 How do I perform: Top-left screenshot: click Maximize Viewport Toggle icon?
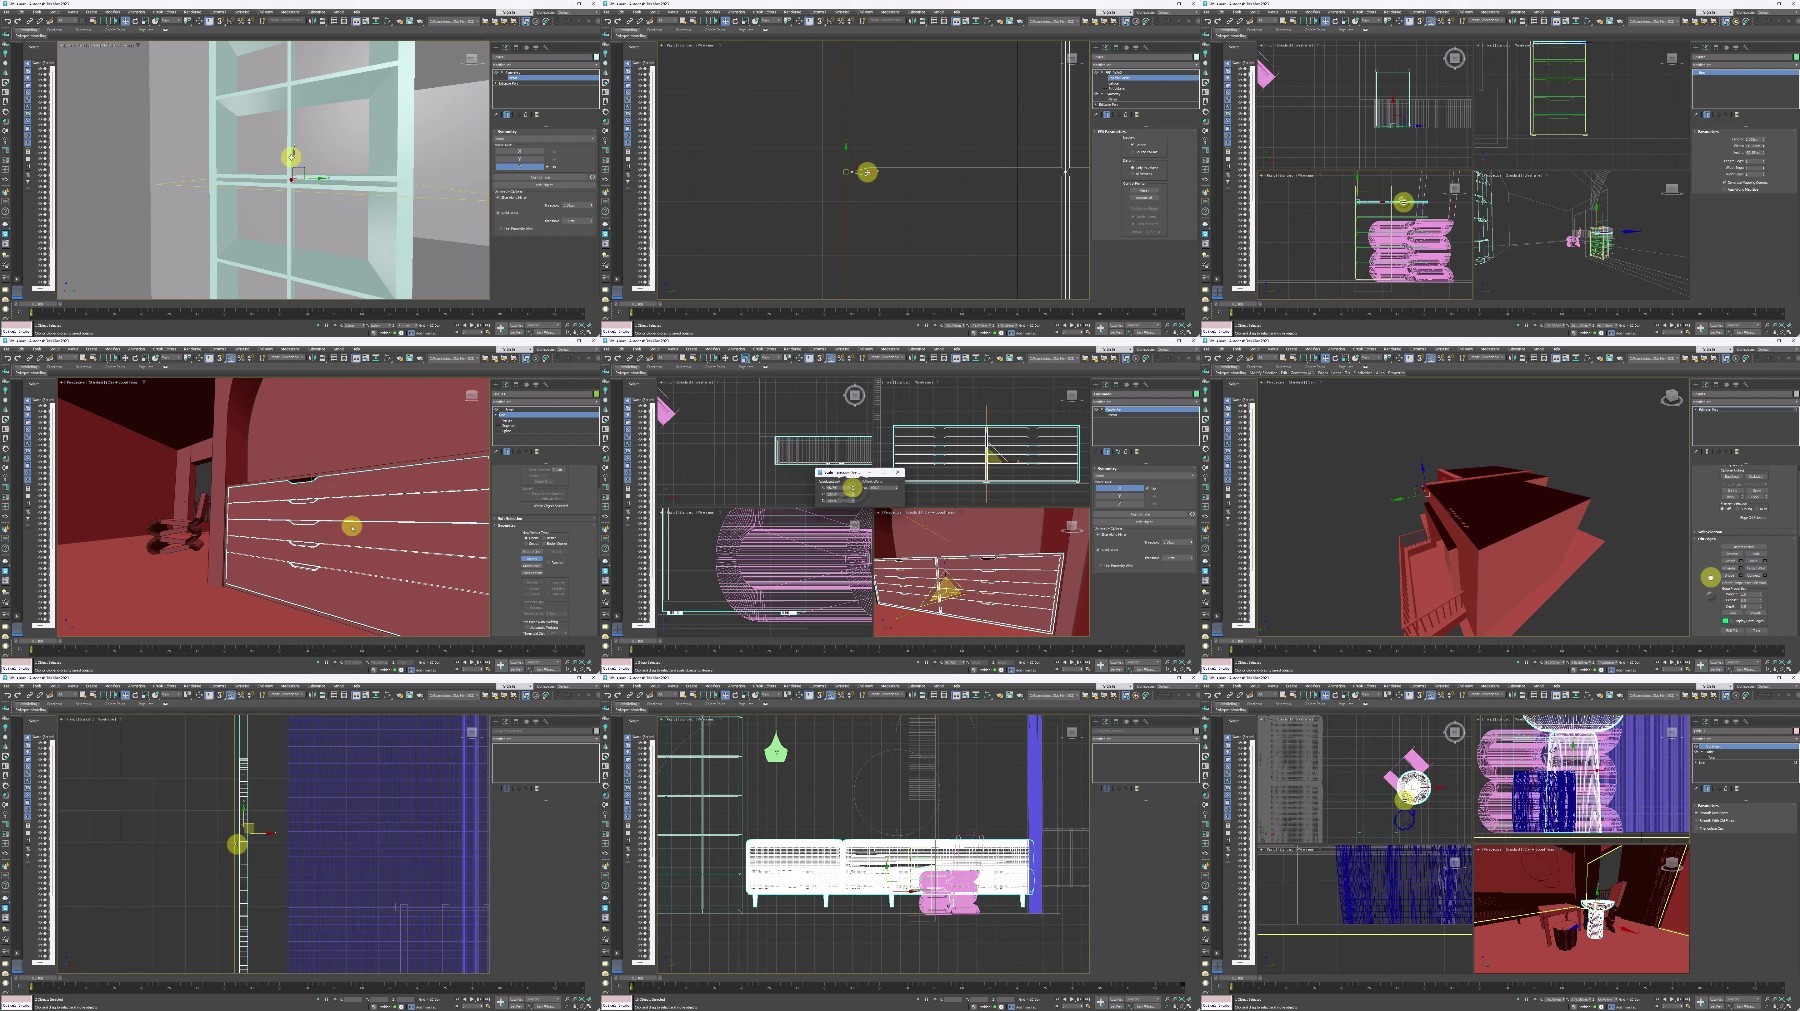pos(589,332)
